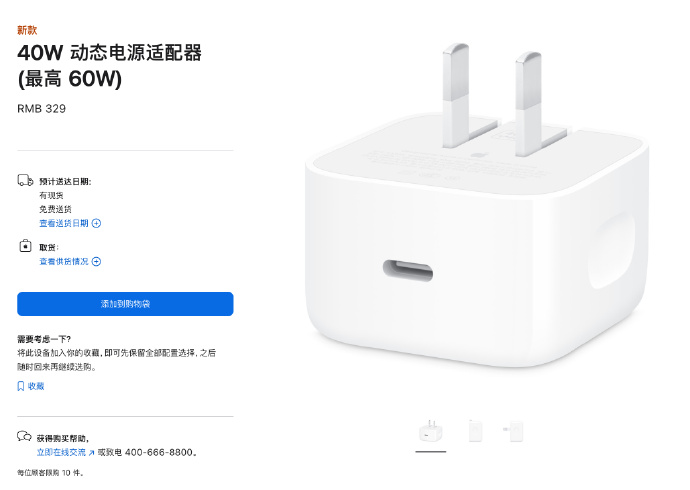Click the RMB 329 price text
The height and width of the screenshot is (490, 690).
(41, 109)
